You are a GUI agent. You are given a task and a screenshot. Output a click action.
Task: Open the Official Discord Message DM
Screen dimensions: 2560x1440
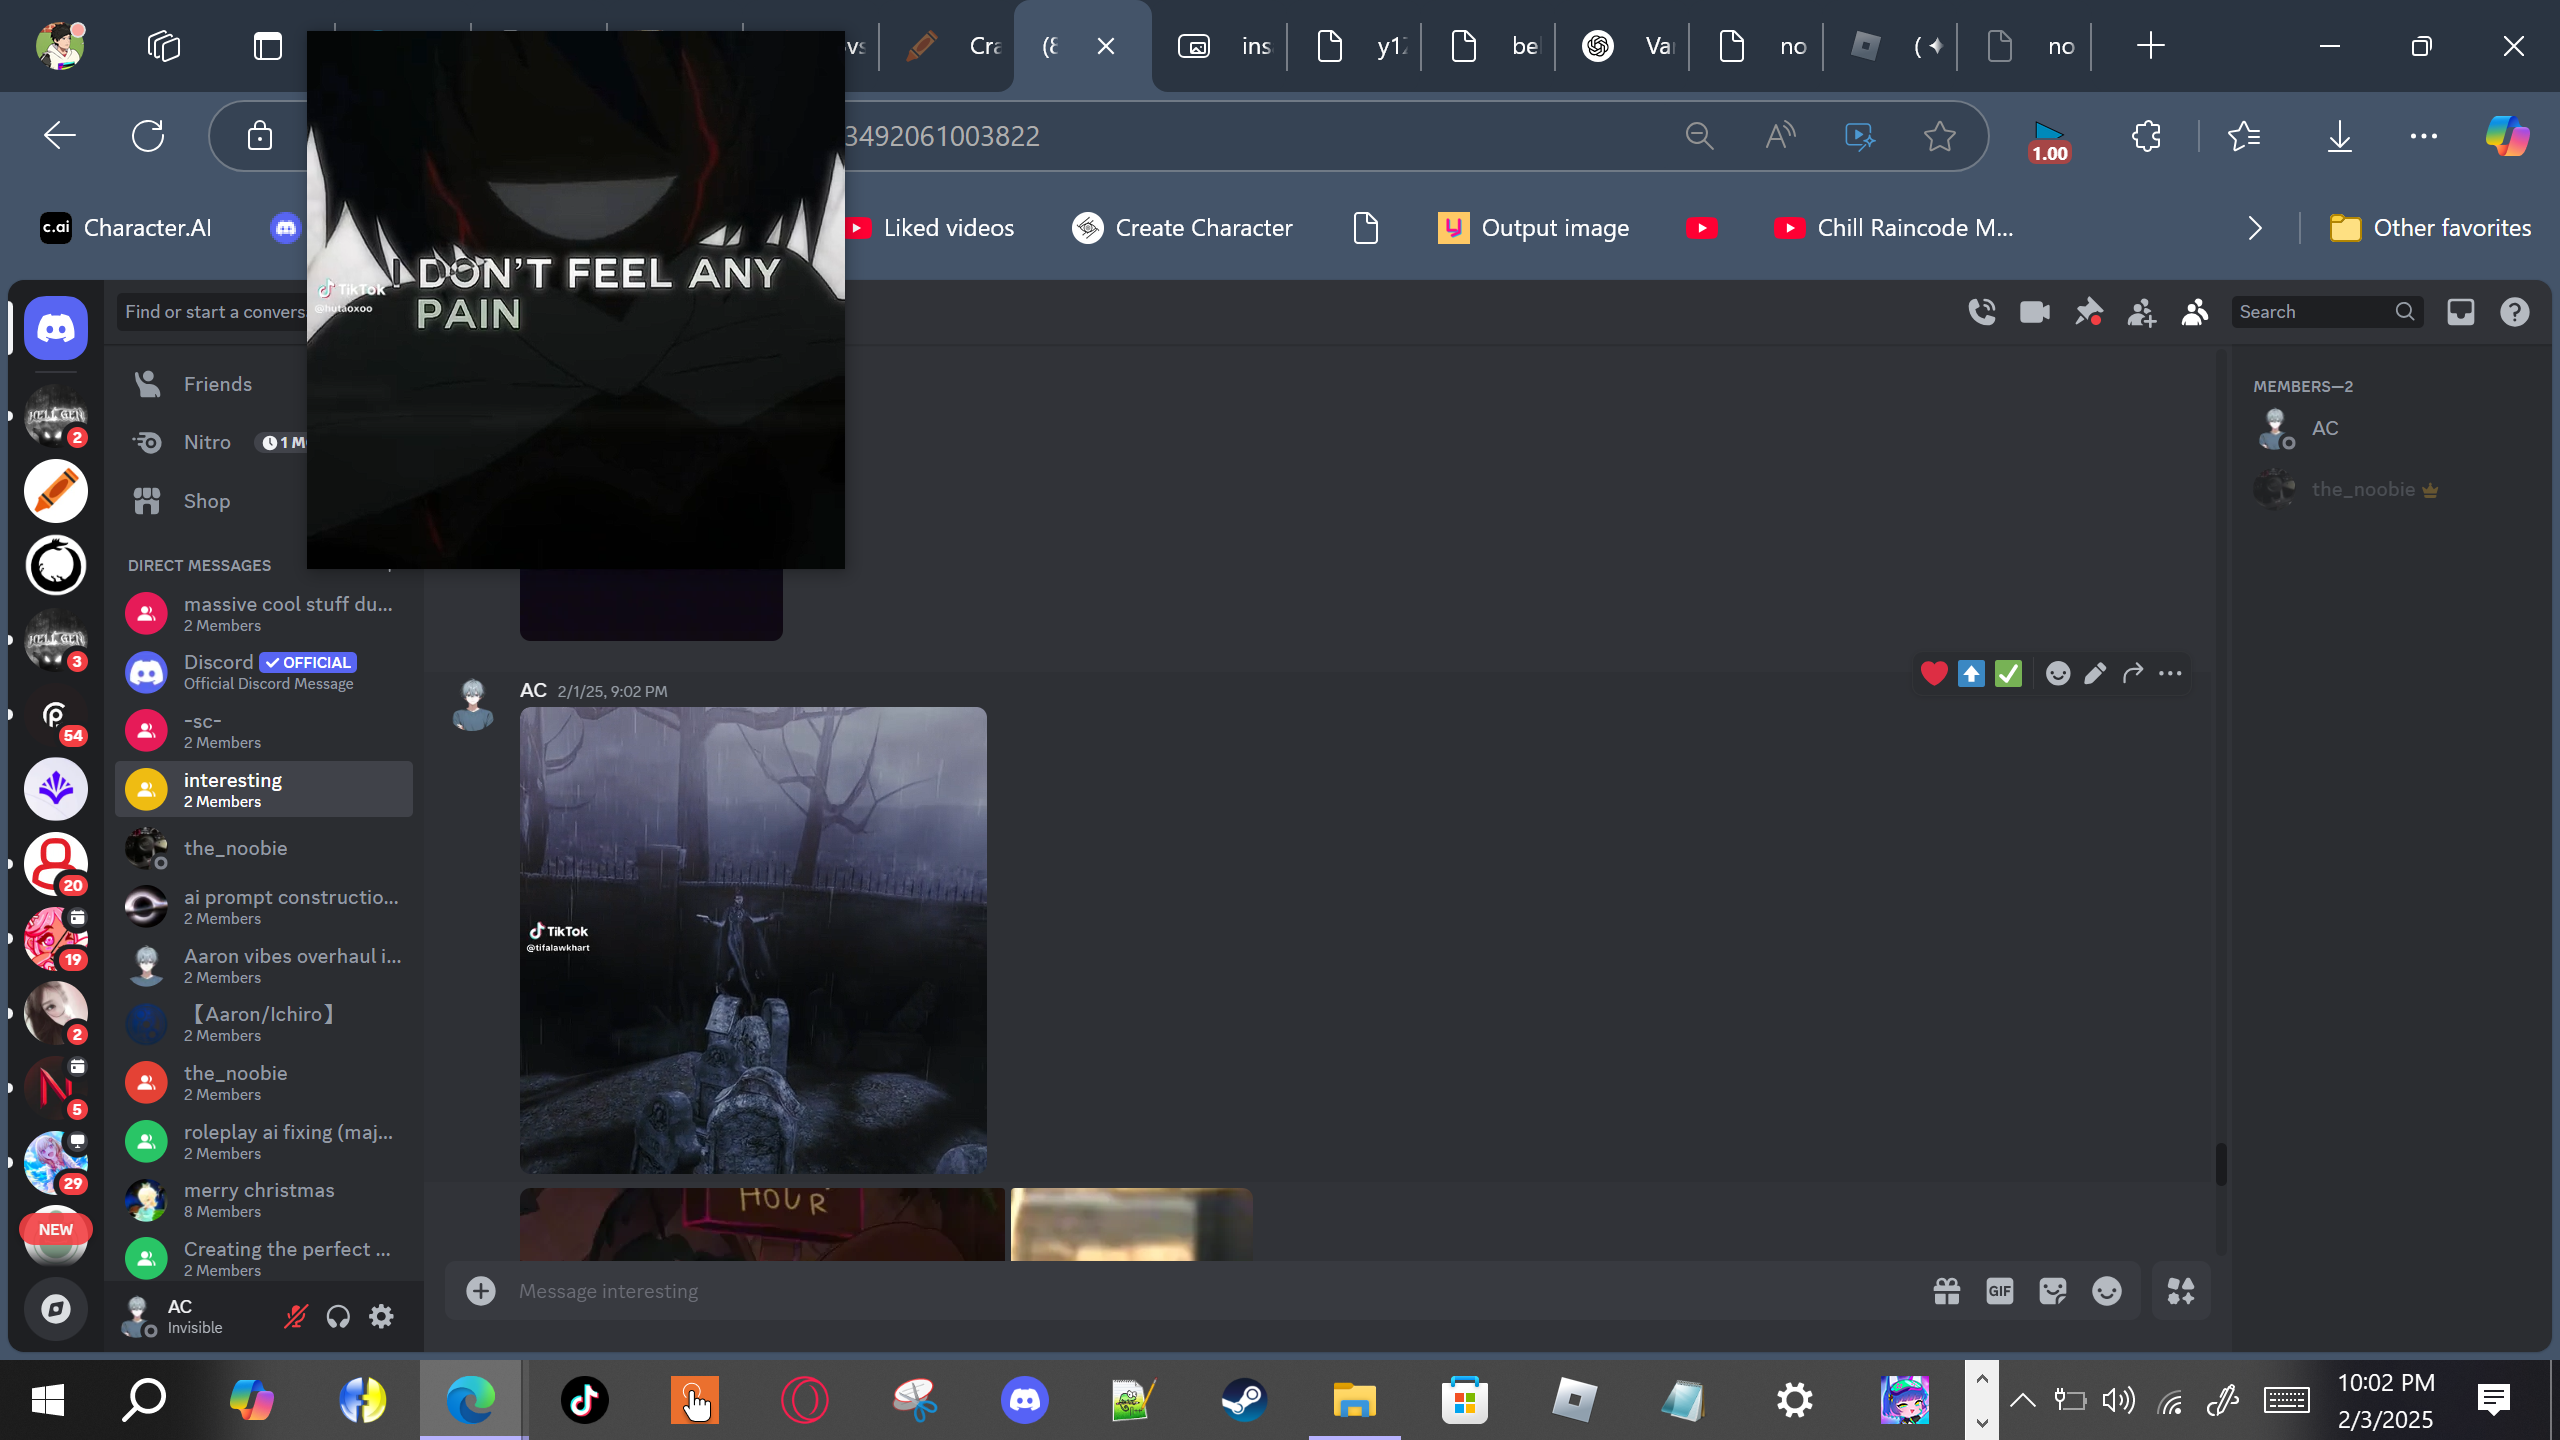pyautogui.click(x=264, y=672)
